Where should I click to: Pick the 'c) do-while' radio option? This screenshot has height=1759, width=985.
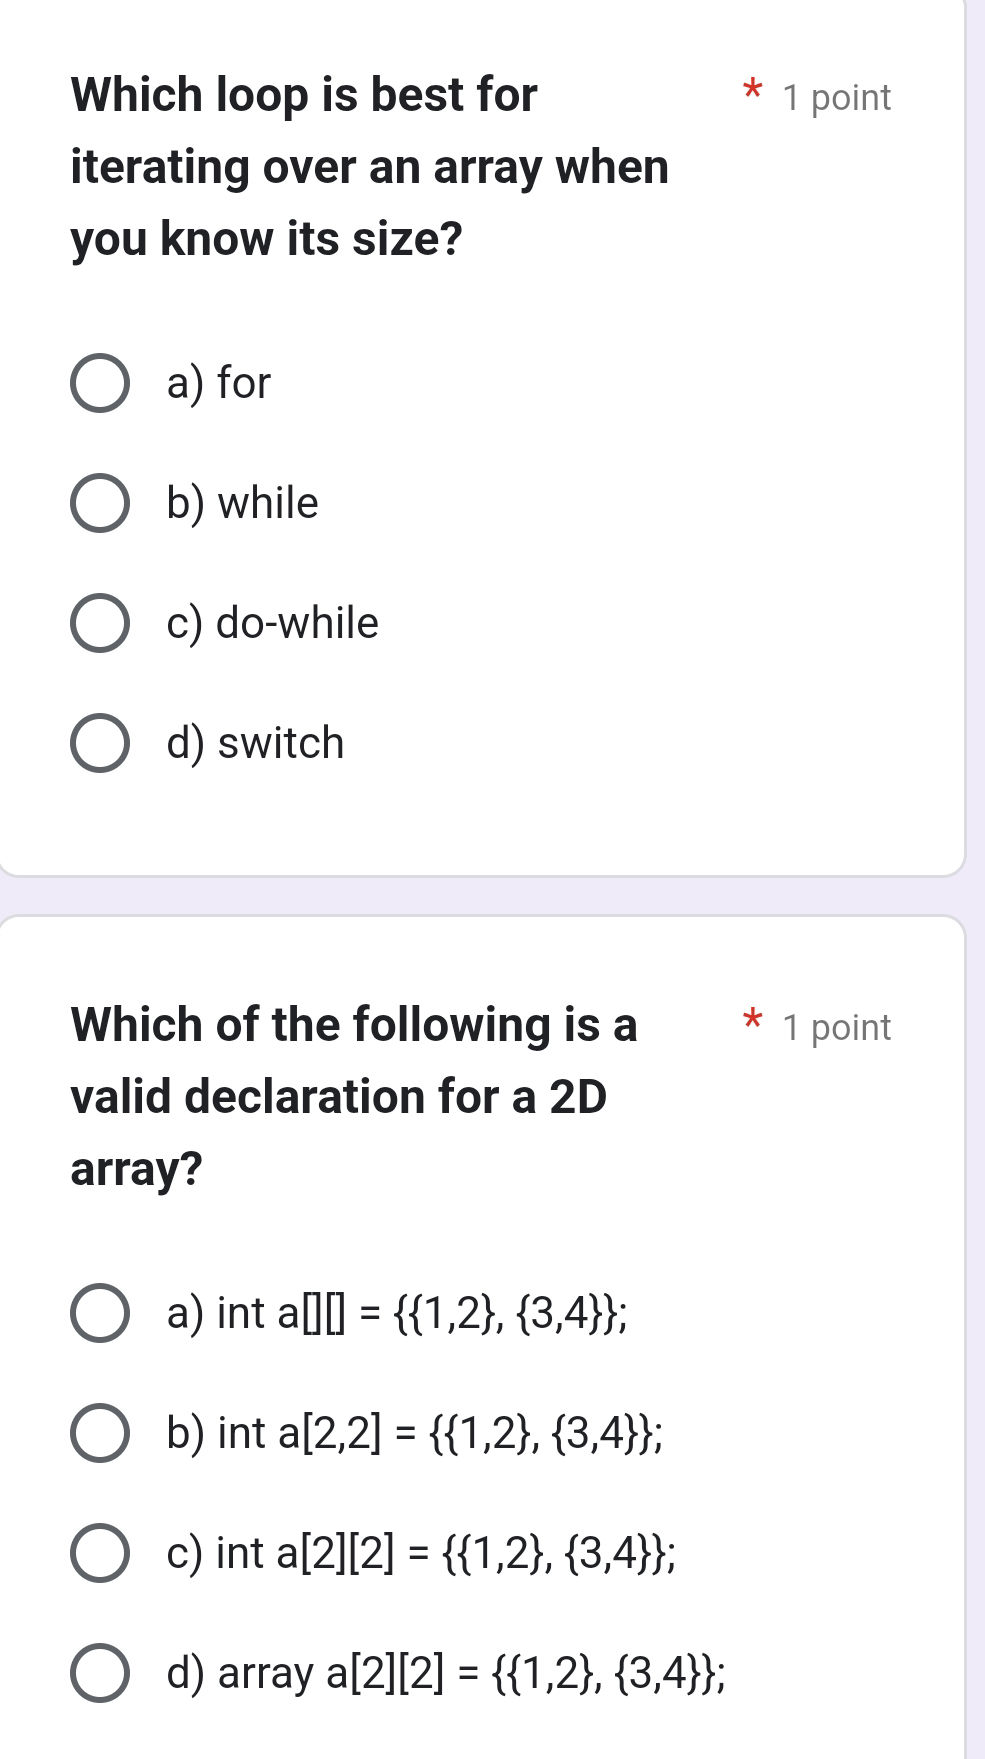(100, 623)
